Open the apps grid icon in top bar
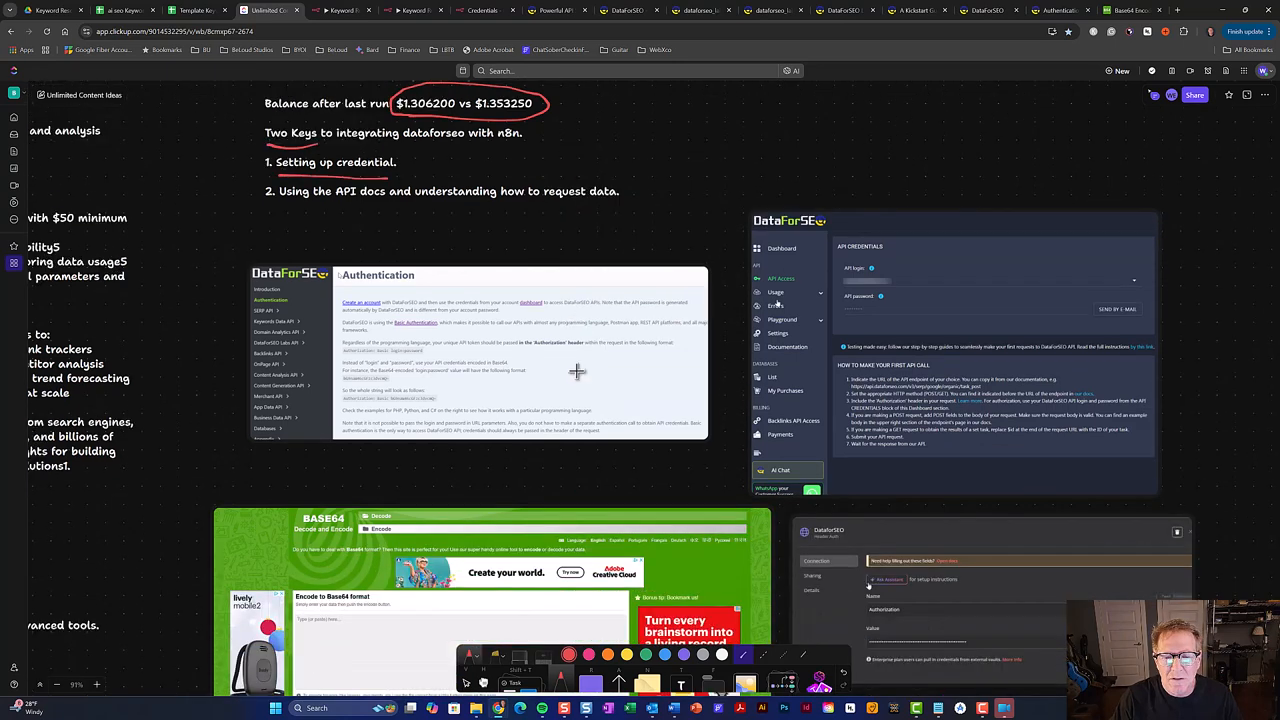The height and width of the screenshot is (720, 1280). 1245,71
